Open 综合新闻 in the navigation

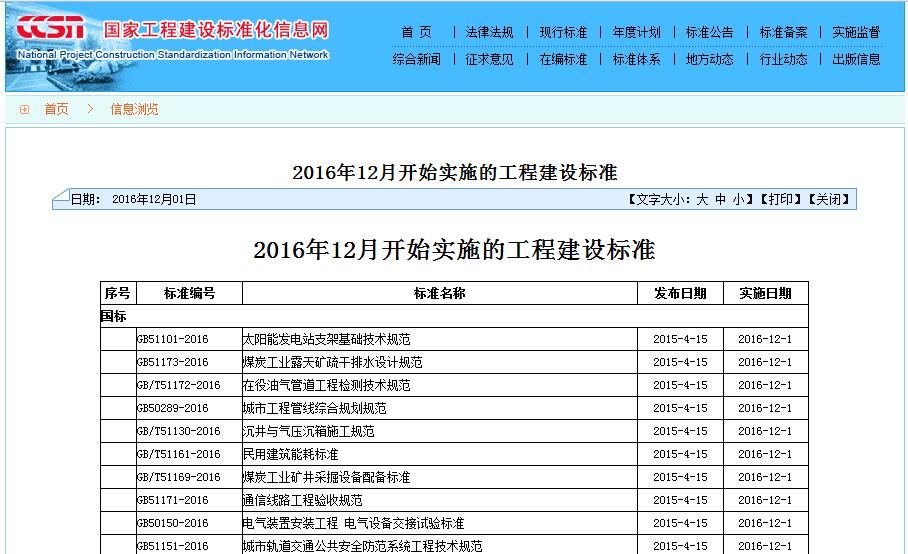tap(416, 60)
